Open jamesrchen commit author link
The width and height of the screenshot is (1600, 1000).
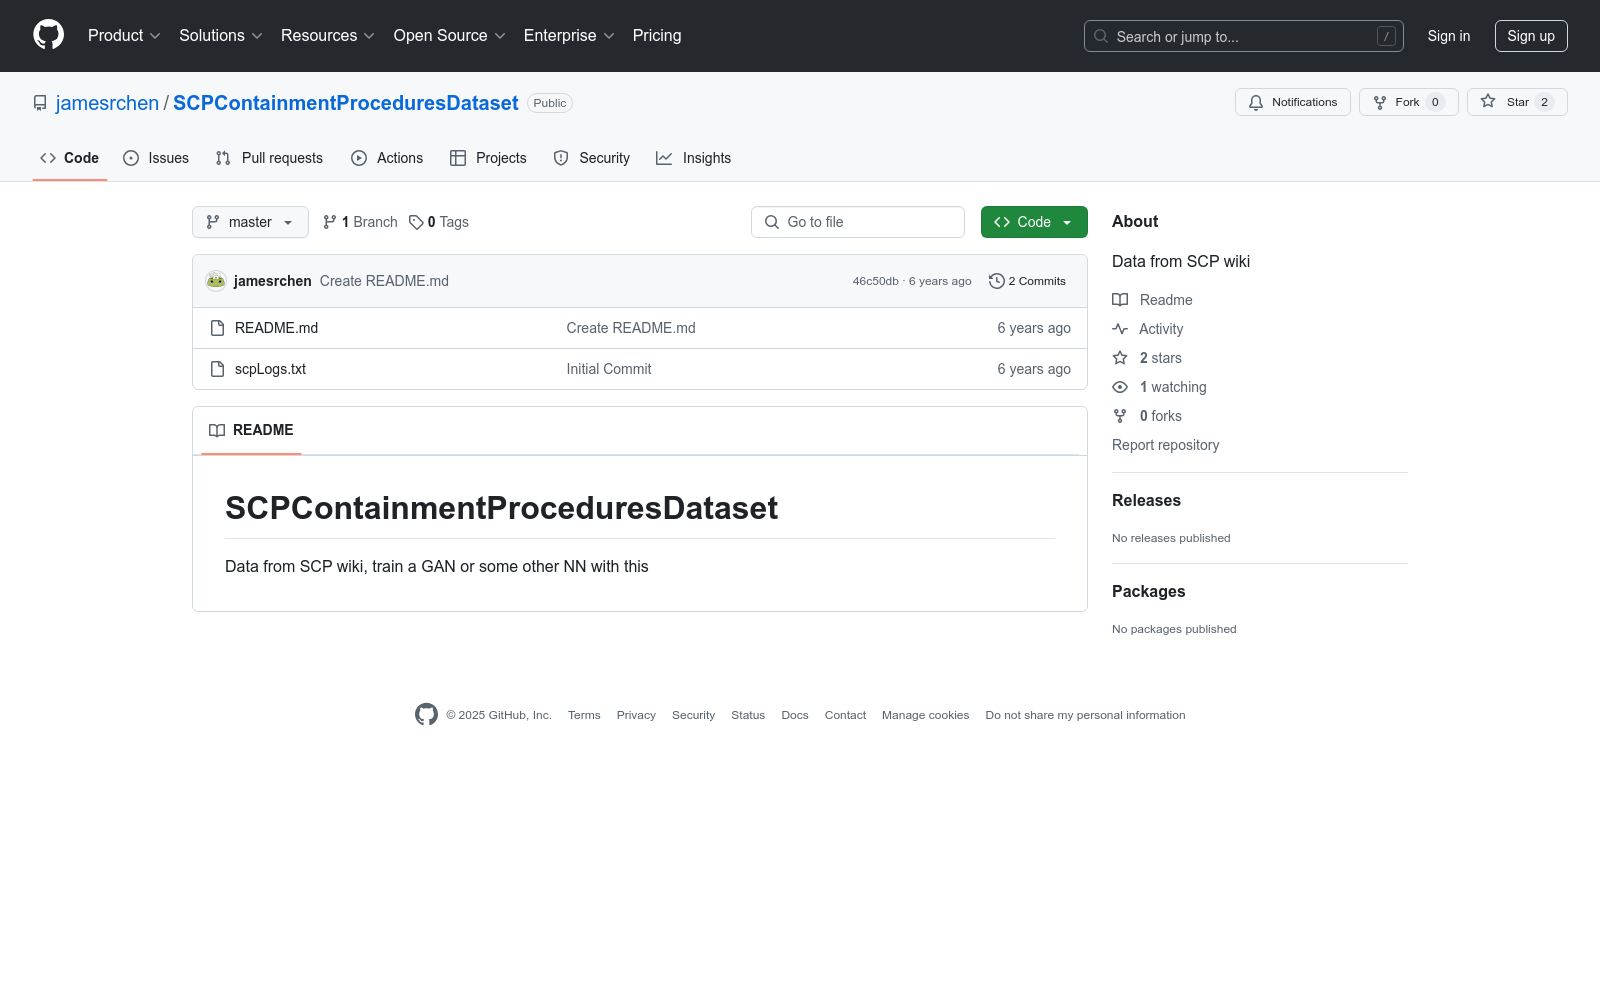pyautogui.click(x=273, y=281)
